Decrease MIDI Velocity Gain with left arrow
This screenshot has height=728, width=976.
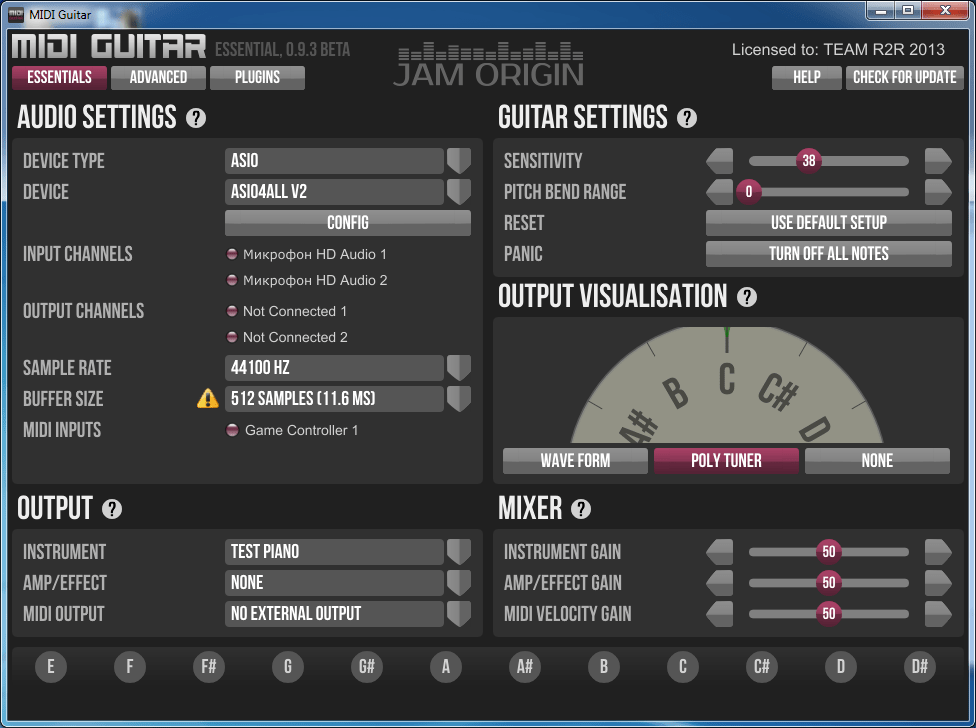pyautogui.click(x=720, y=614)
